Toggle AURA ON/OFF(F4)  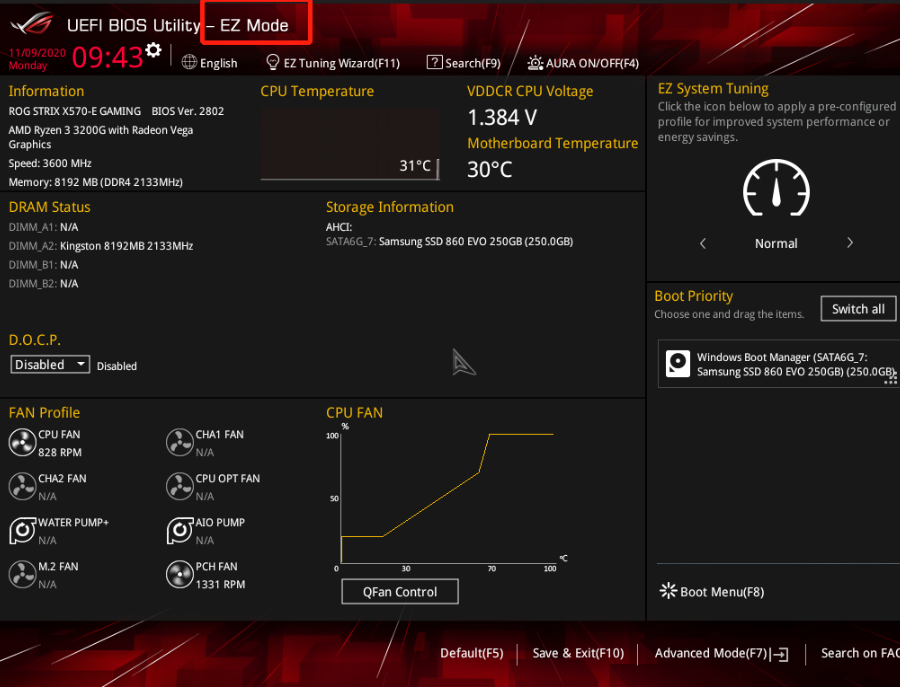point(592,63)
